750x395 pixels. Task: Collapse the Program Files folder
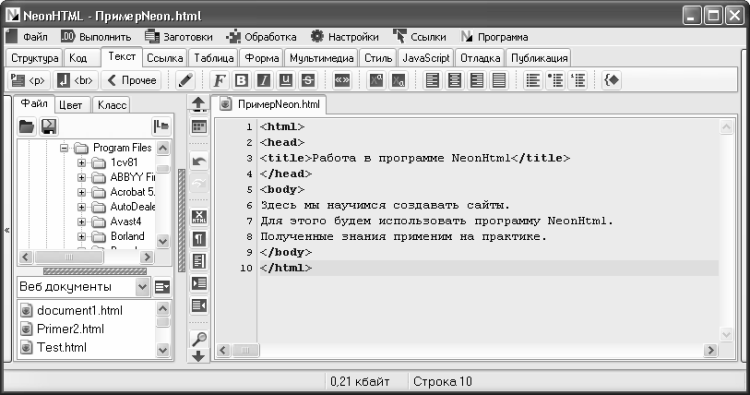tap(64, 148)
